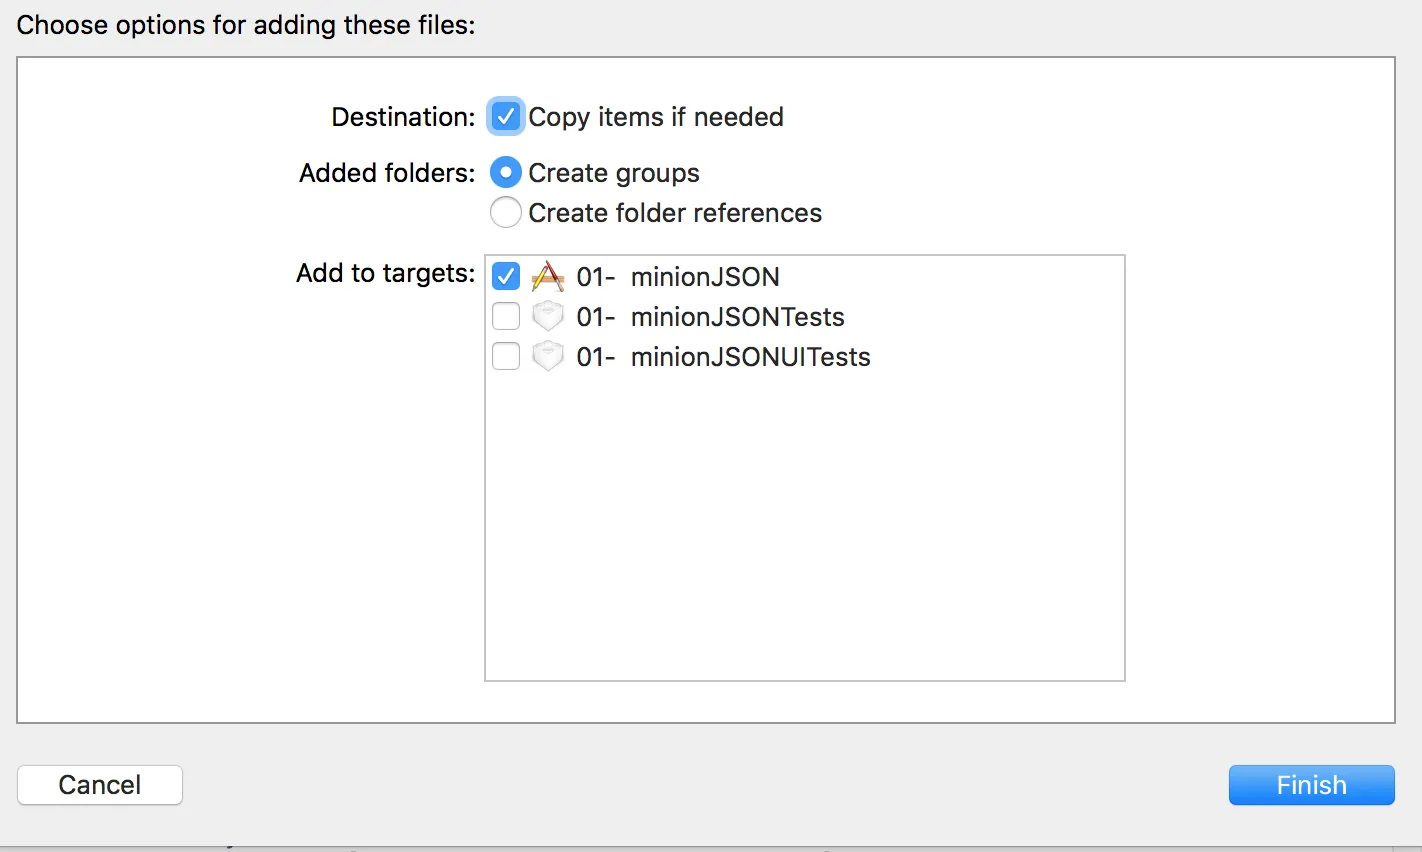Click the 'Create folder references' label text
This screenshot has width=1422, height=852.
pyautogui.click(x=675, y=213)
